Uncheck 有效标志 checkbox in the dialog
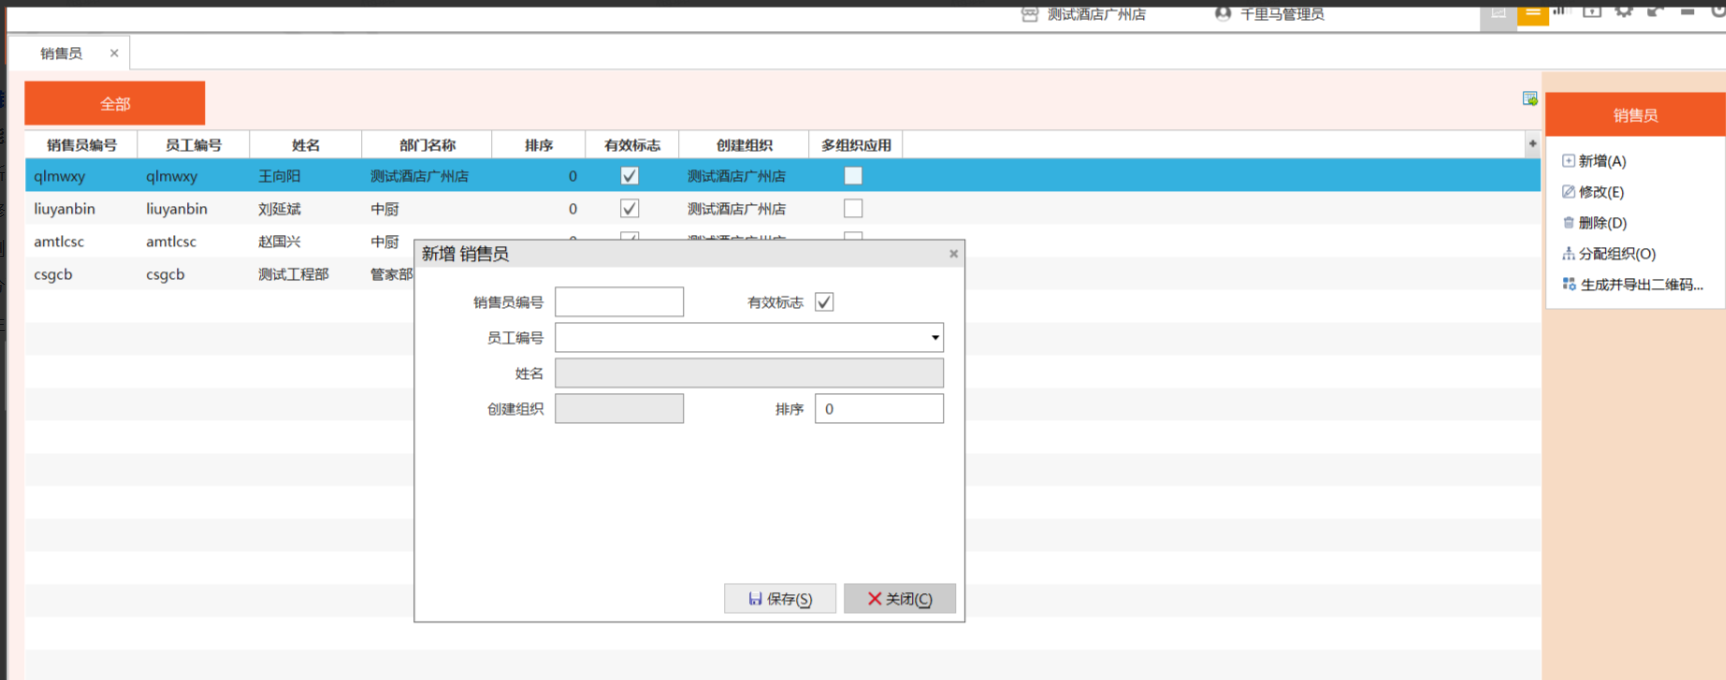1726x680 pixels. 824,302
